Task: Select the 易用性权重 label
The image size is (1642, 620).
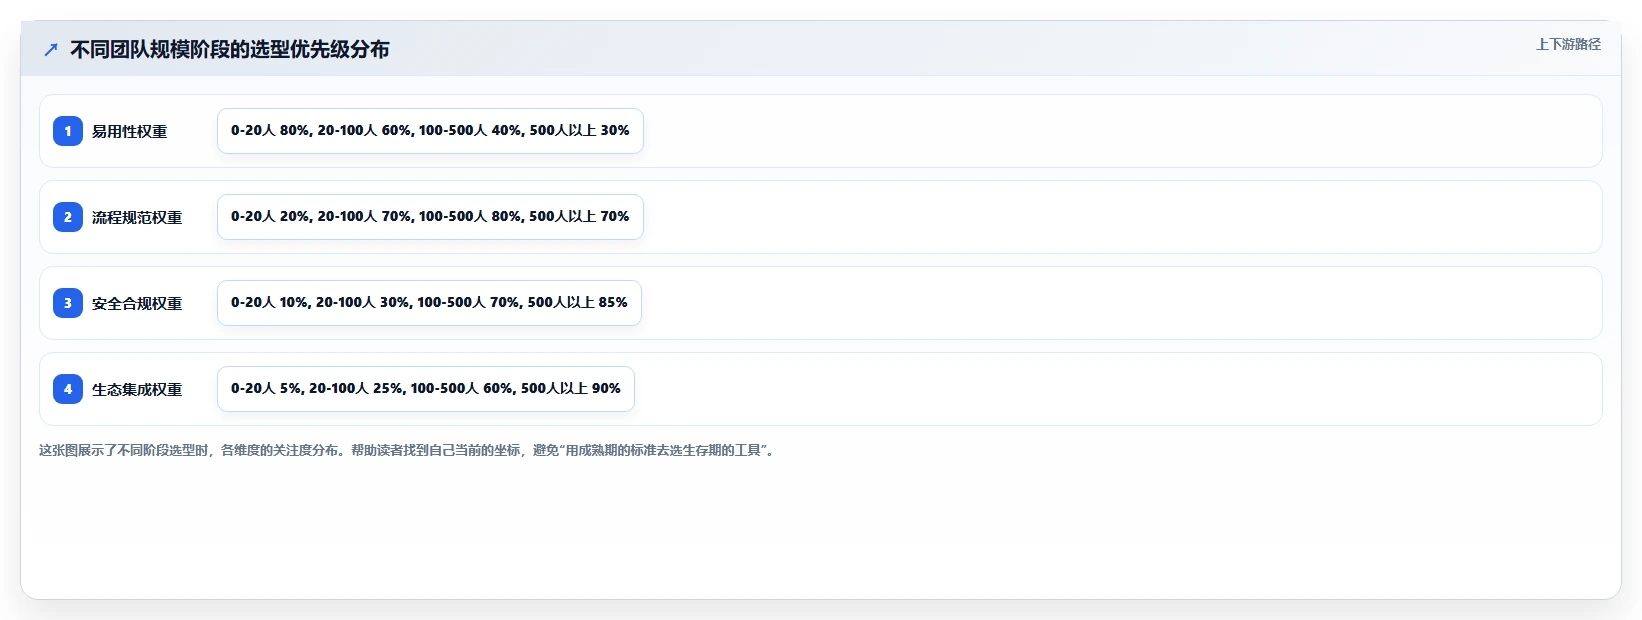Action: (130, 131)
